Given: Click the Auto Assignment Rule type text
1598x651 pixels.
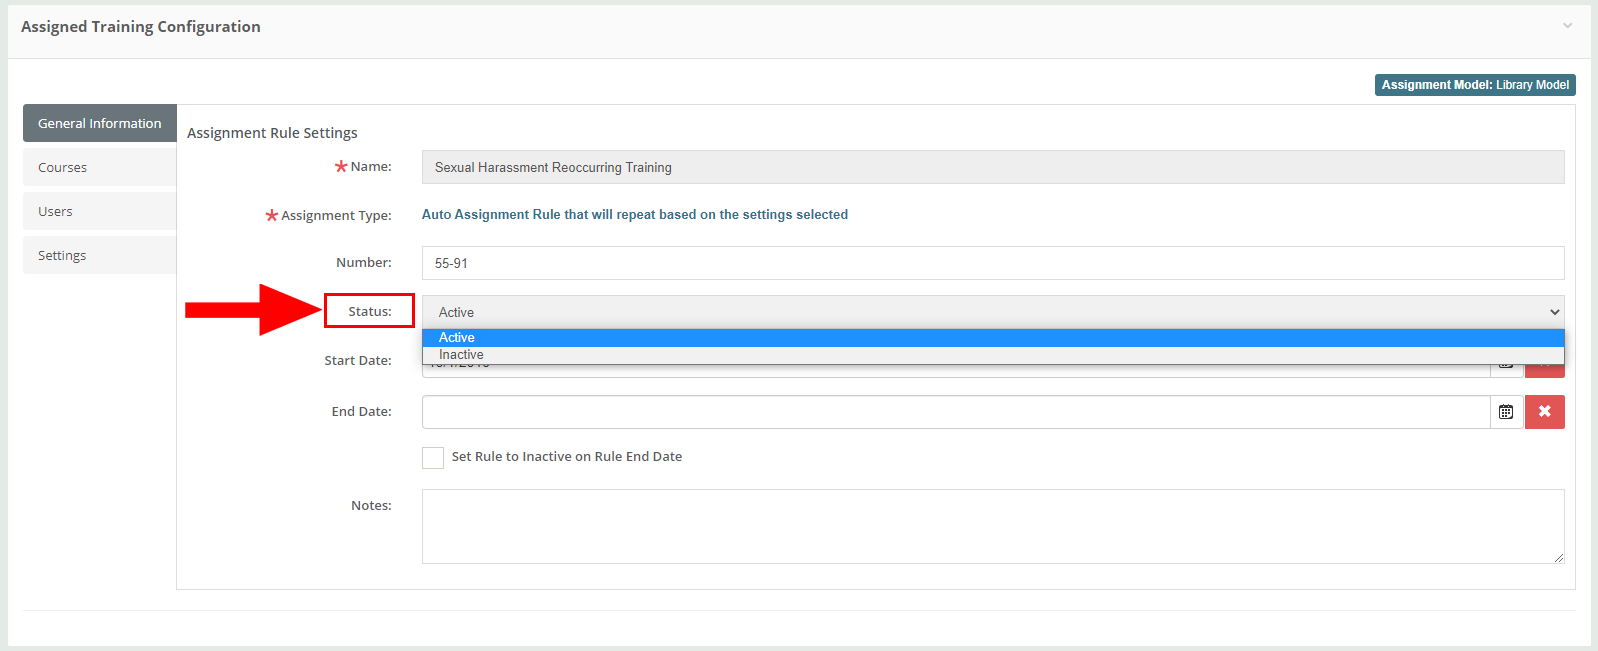Looking at the screenshot, I should pyautogui.click(x=635, y=214).
